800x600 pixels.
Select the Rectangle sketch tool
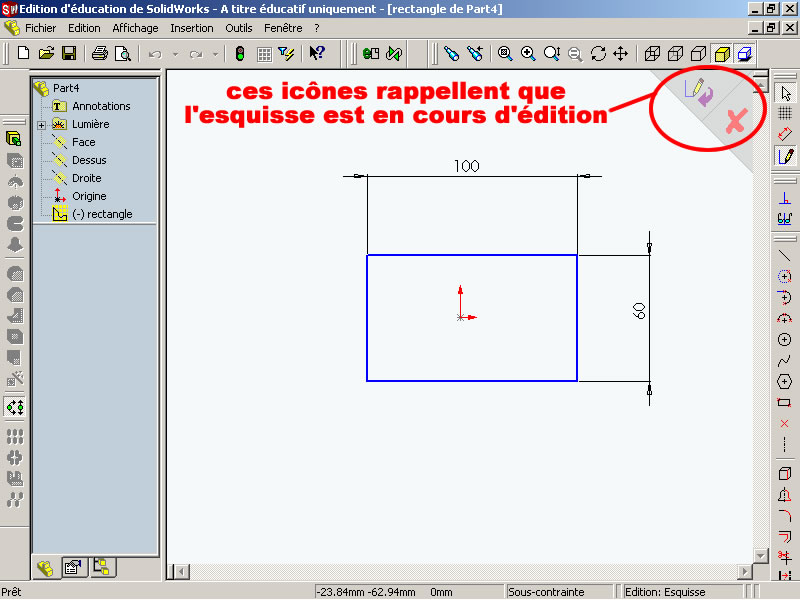click(x=784, y=403)
